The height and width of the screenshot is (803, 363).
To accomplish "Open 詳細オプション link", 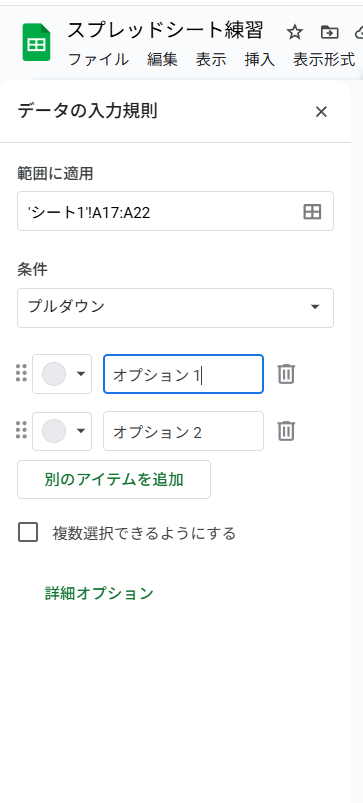I will tap(99, 594).
